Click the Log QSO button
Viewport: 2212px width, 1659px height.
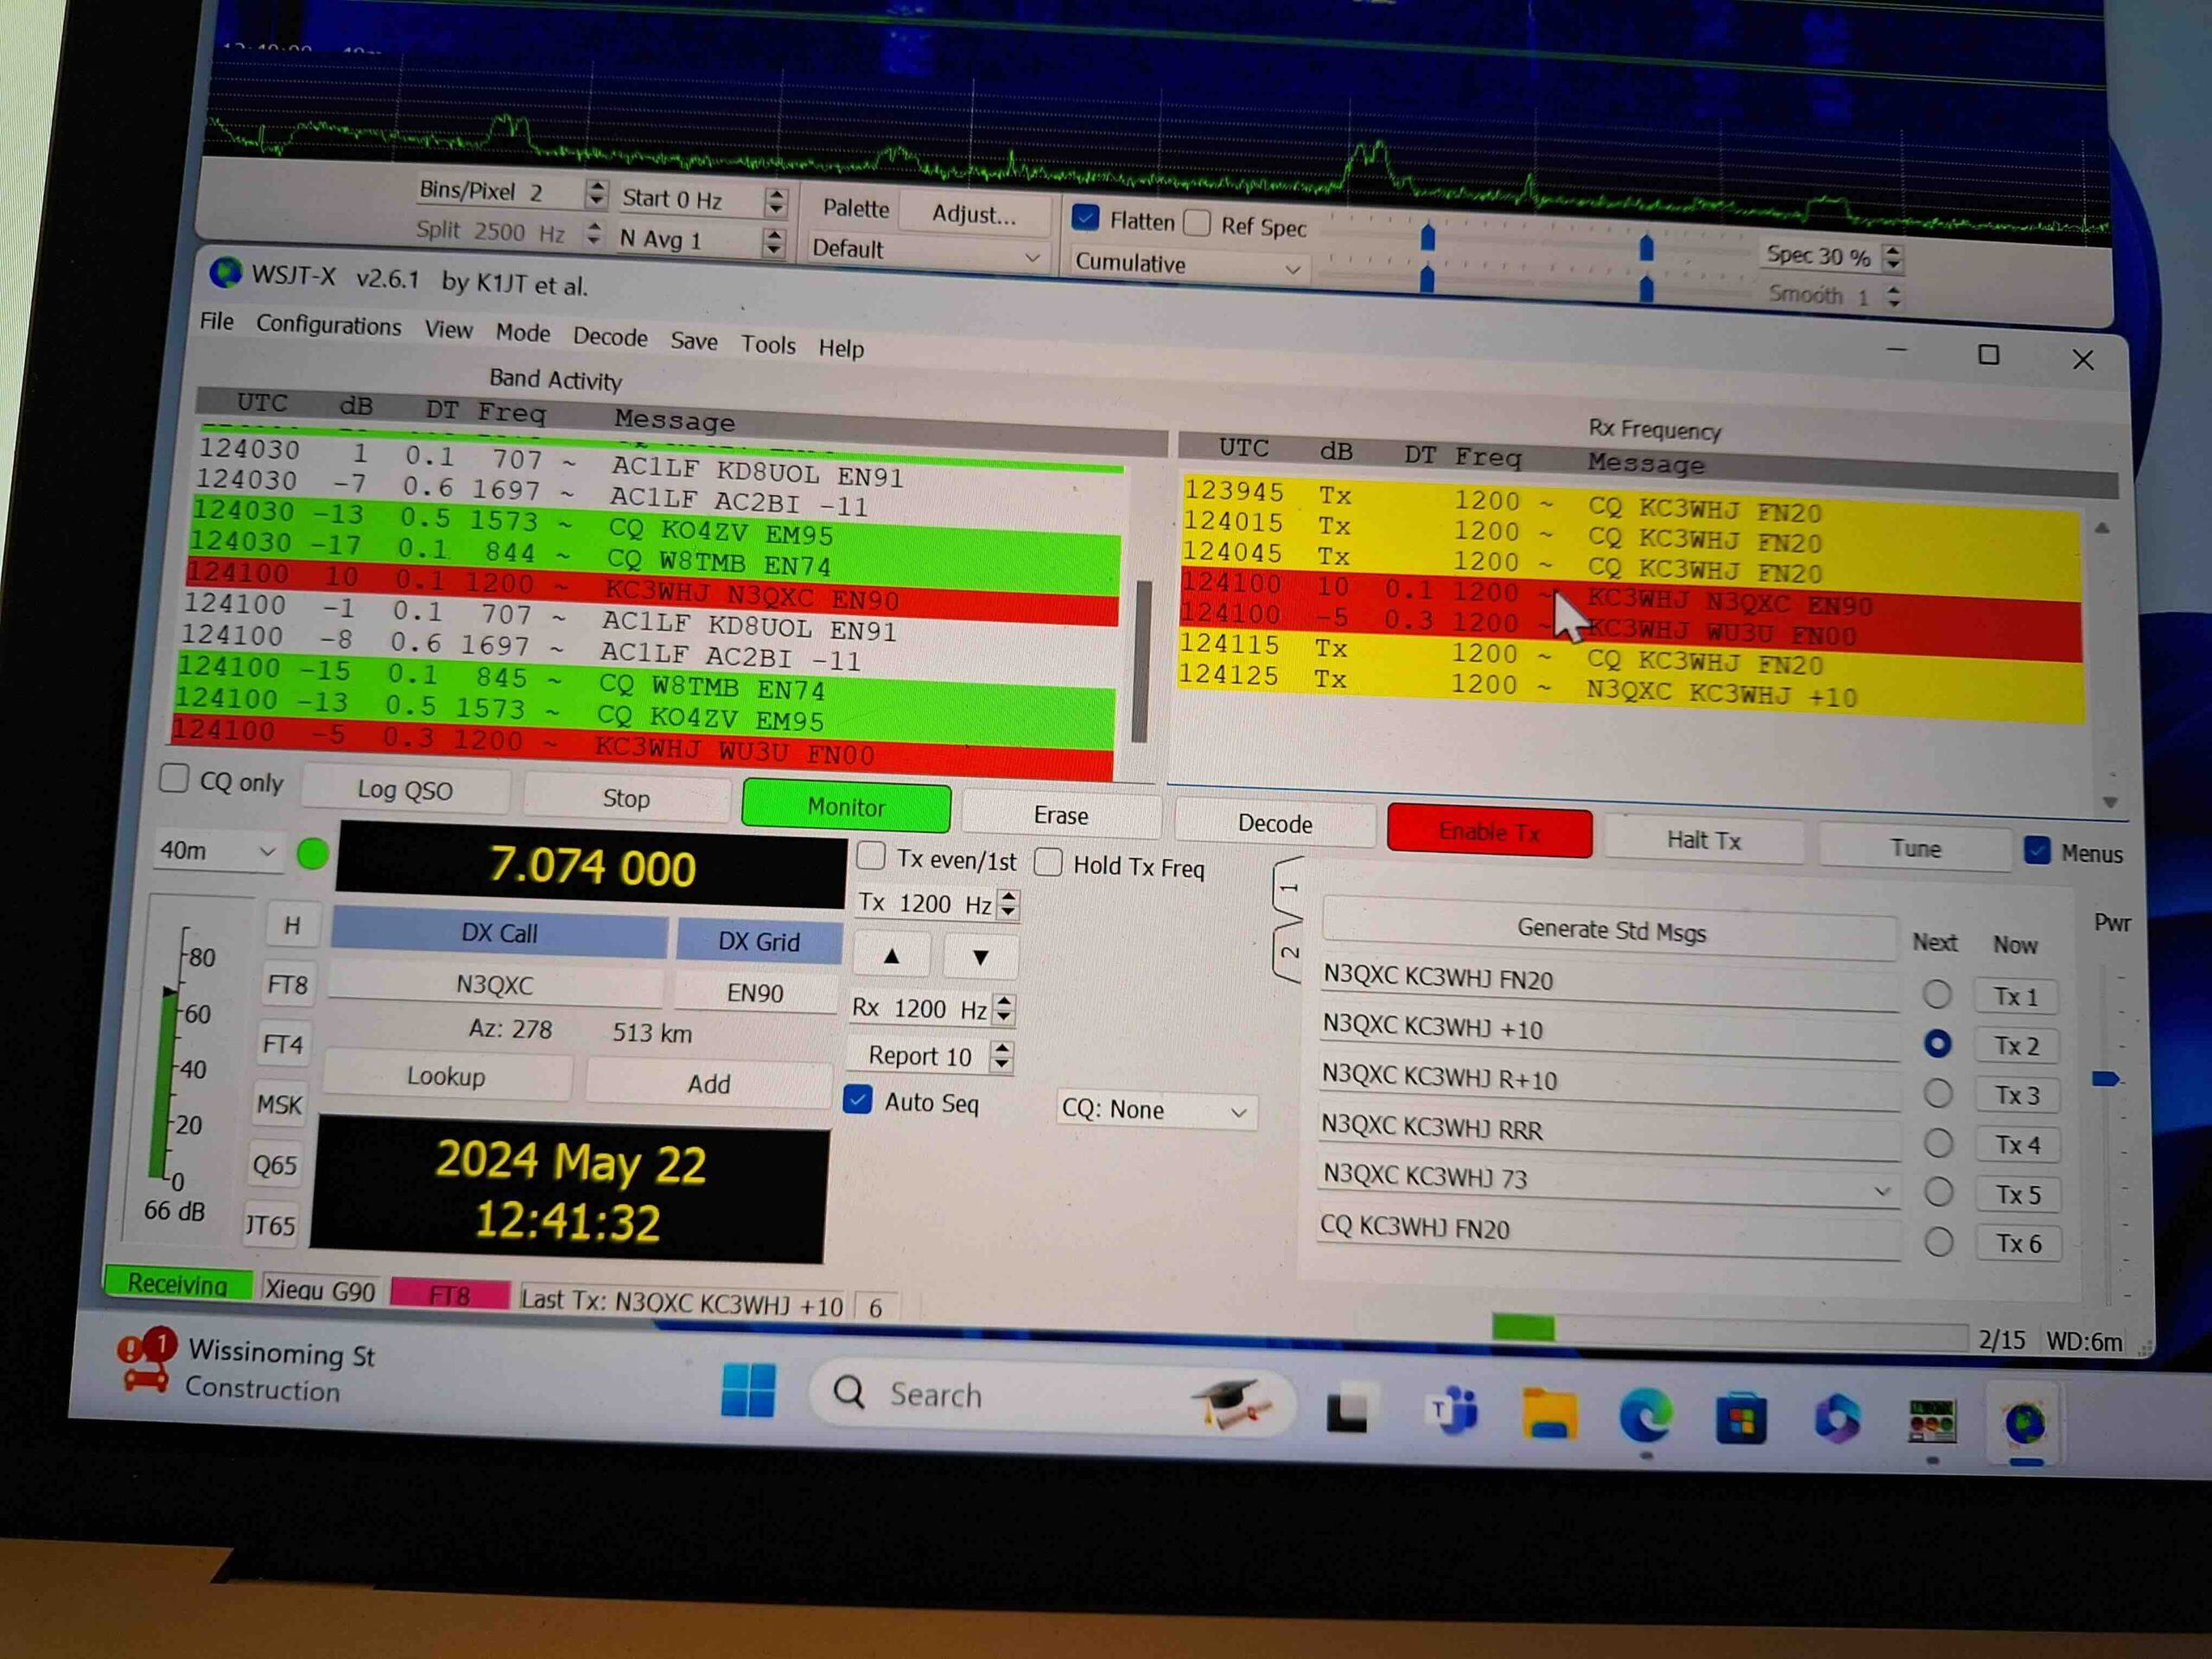tap(405, 790)
